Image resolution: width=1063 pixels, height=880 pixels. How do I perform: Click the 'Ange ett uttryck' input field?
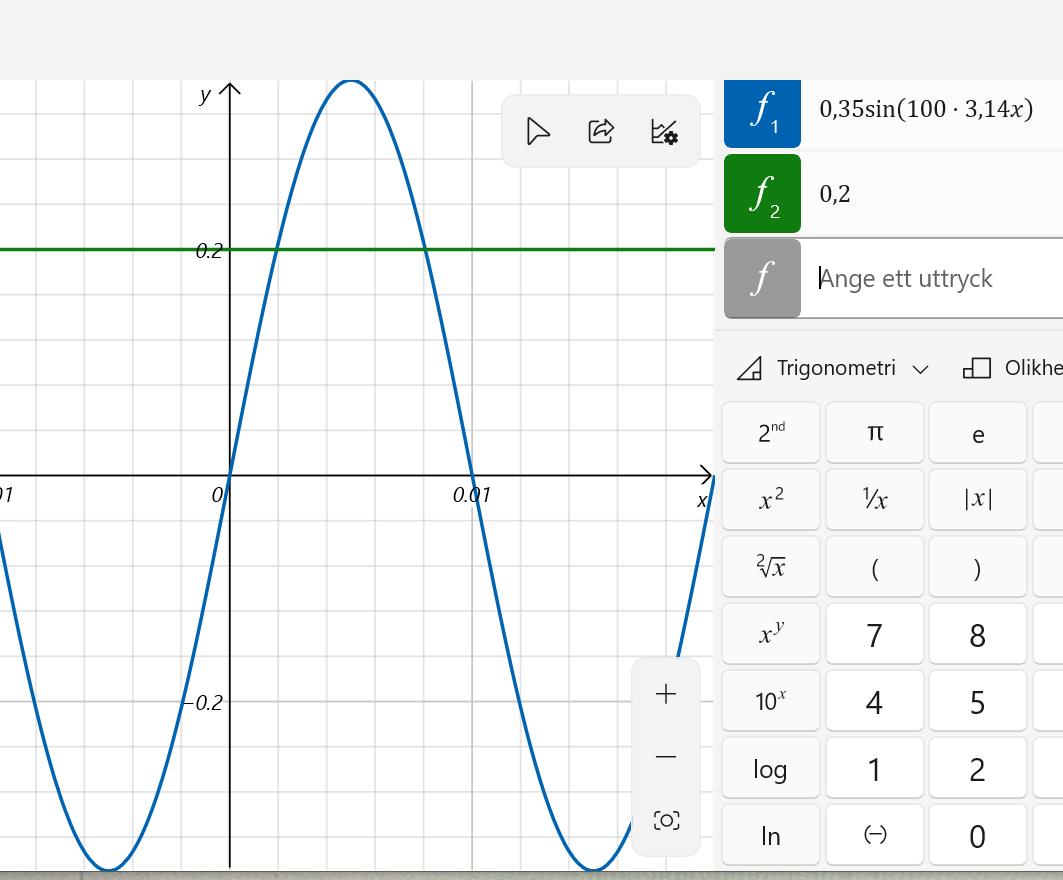tap(930, 278)
